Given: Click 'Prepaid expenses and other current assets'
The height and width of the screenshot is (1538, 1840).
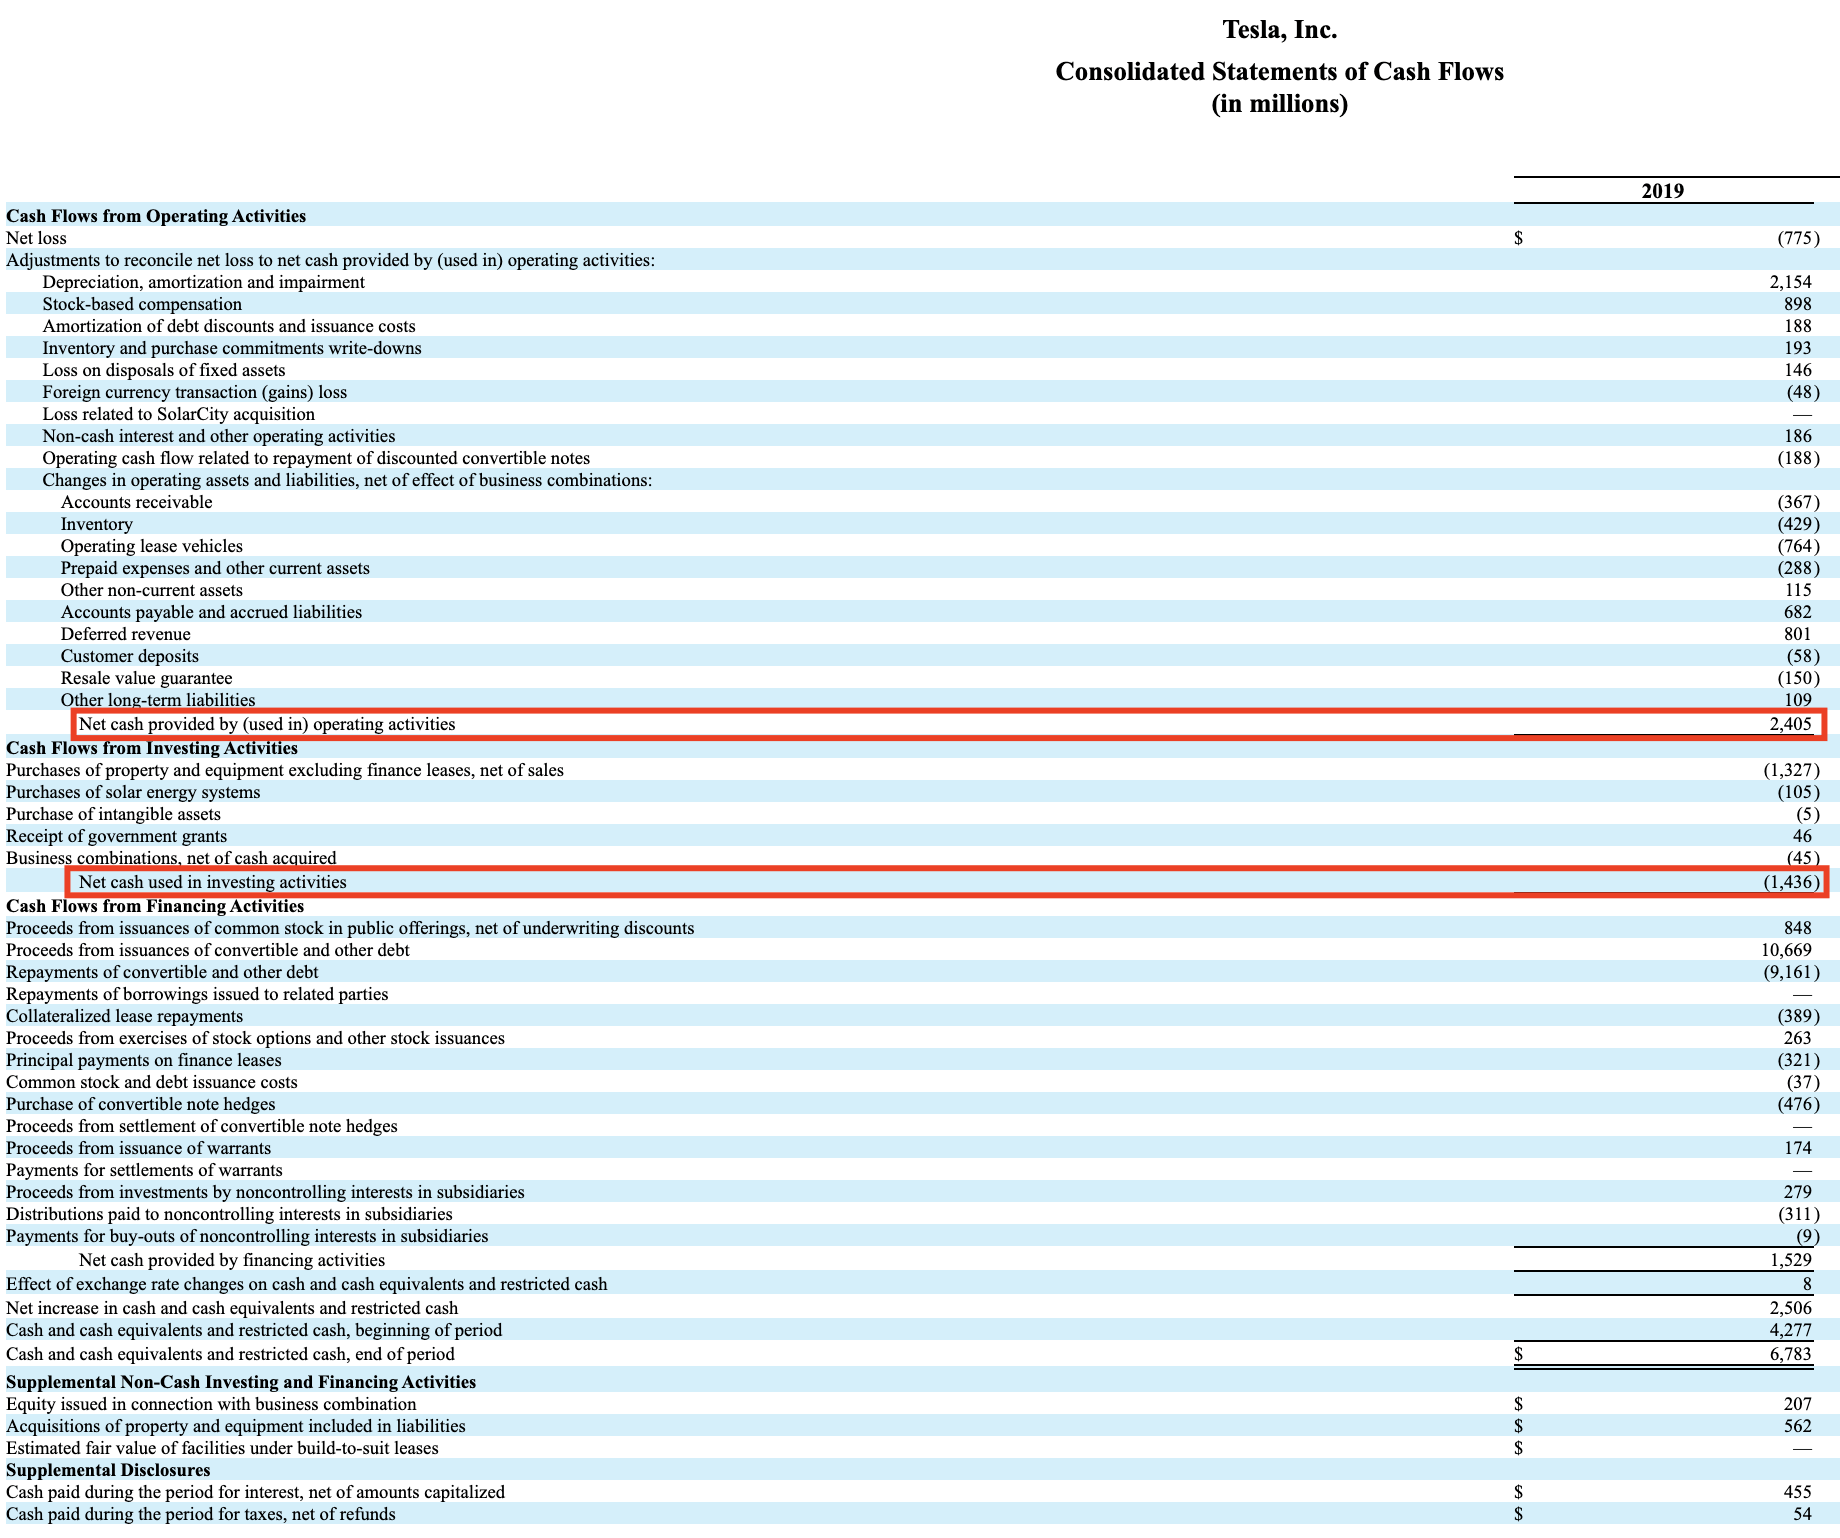Looking at the screenshot, I should pyautogui.click(x=215, y=568).
